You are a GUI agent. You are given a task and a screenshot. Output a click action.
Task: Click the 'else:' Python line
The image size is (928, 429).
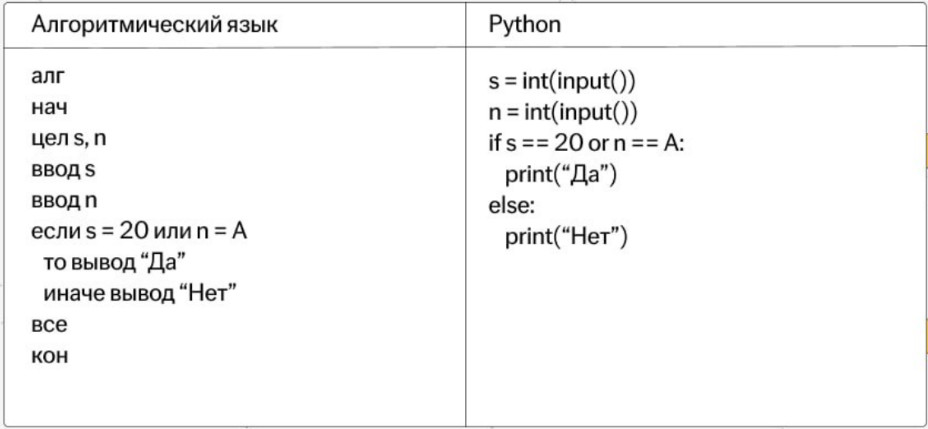point(511,206)
